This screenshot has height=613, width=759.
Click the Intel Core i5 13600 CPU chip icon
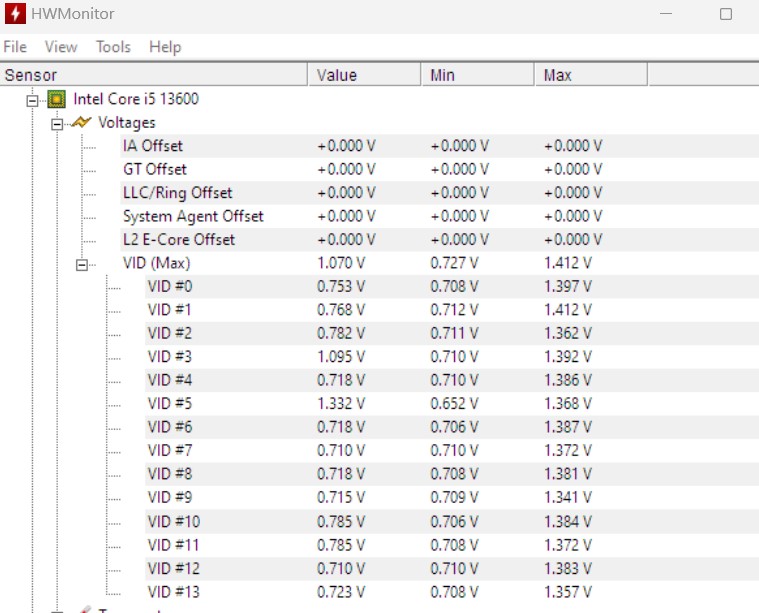click(57, 99)
